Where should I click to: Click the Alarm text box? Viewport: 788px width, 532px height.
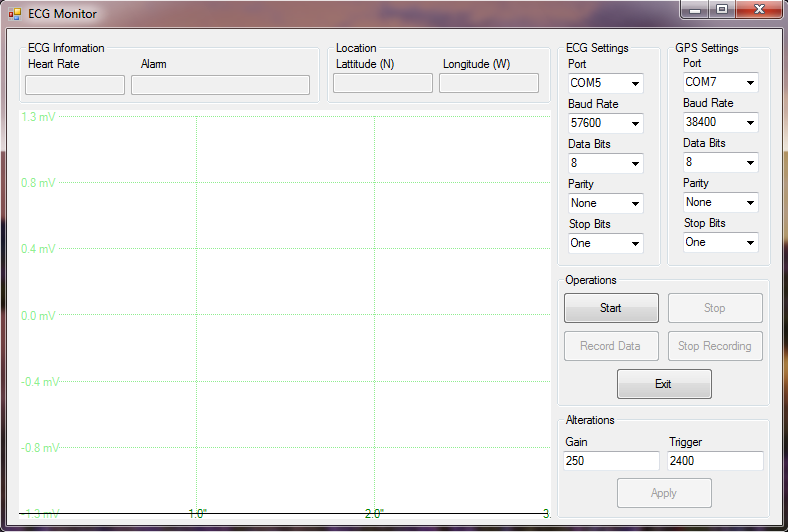(x=220, y=85)
